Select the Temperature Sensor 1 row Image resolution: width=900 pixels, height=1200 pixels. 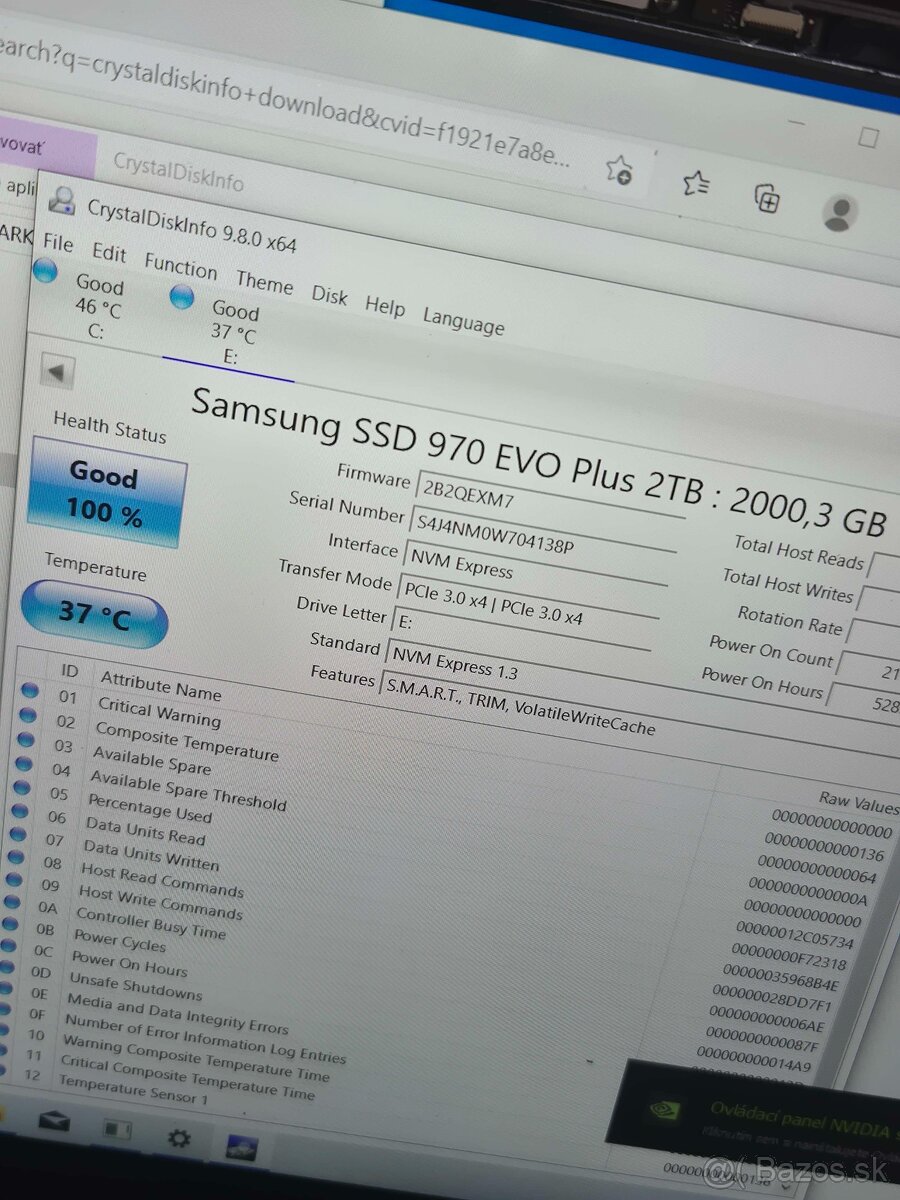(x=134, y=1090)
